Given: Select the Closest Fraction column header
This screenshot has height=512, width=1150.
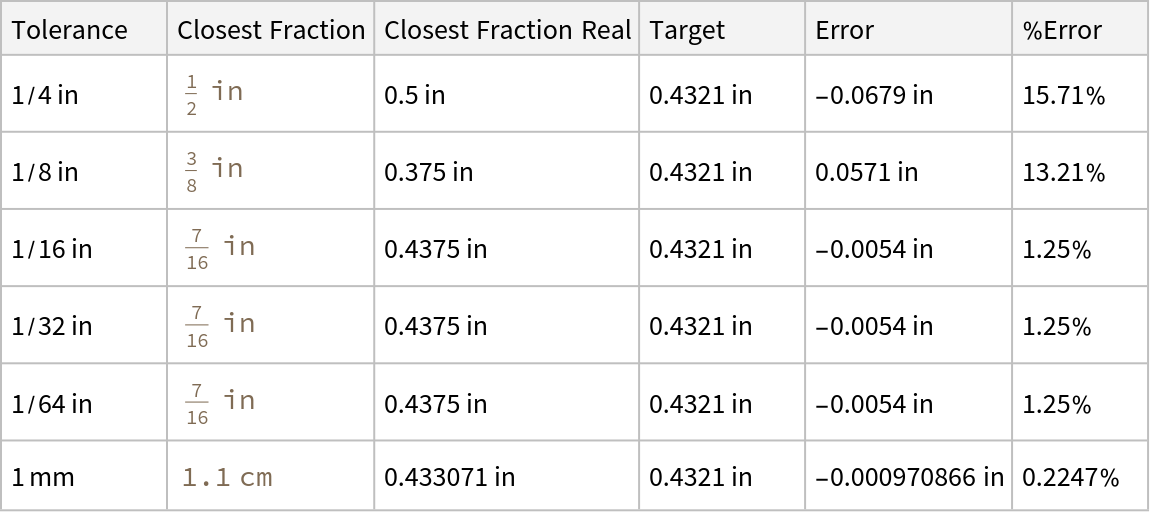Looking at the screenshot, I should pos(271,30).
